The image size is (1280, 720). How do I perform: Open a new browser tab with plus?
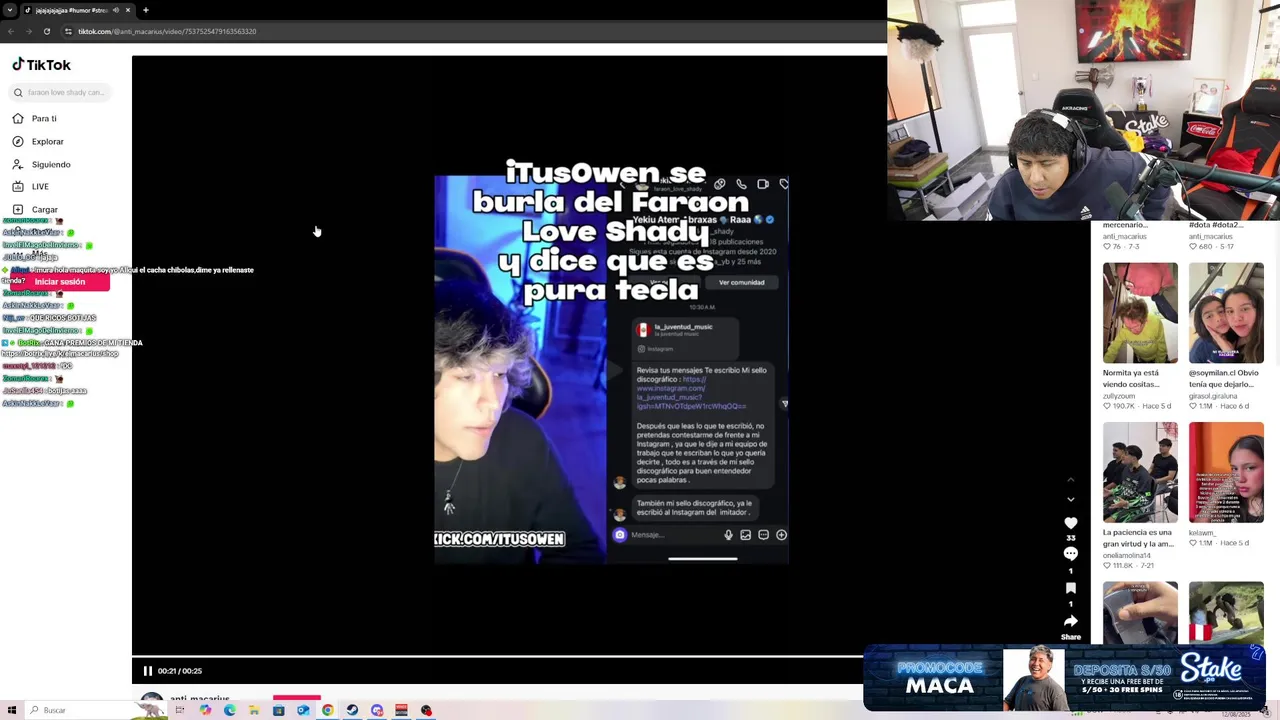point(145,10)
